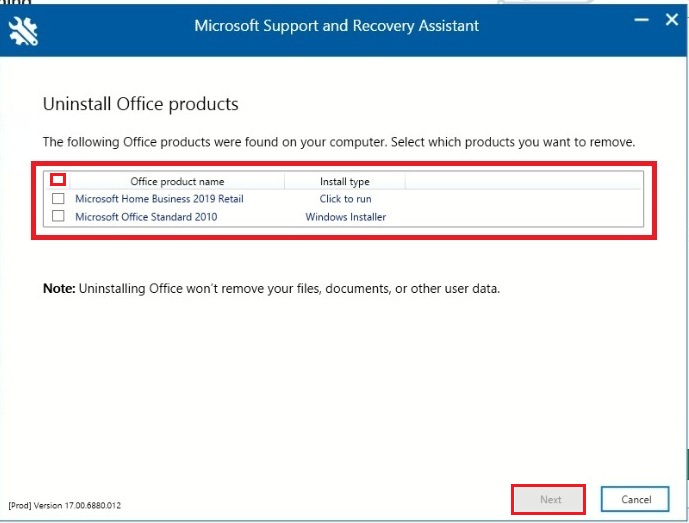Screen dimensions: 689x523
Task: Select the Microsoft Home Business 2019 Retail name
Action: point(159,199)
